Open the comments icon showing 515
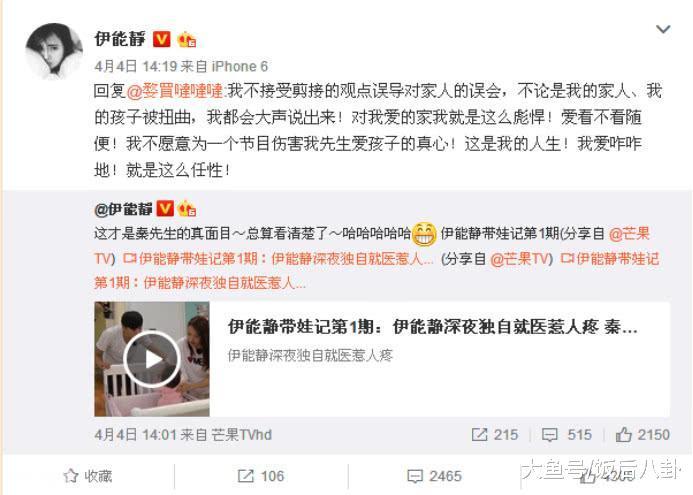 [x=567, y=434]
